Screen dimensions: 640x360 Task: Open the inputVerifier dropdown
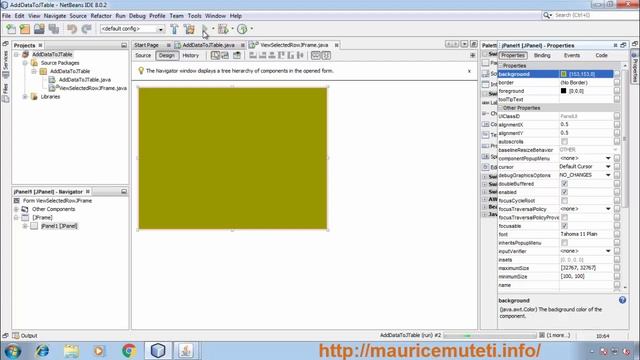pos(608,251)
